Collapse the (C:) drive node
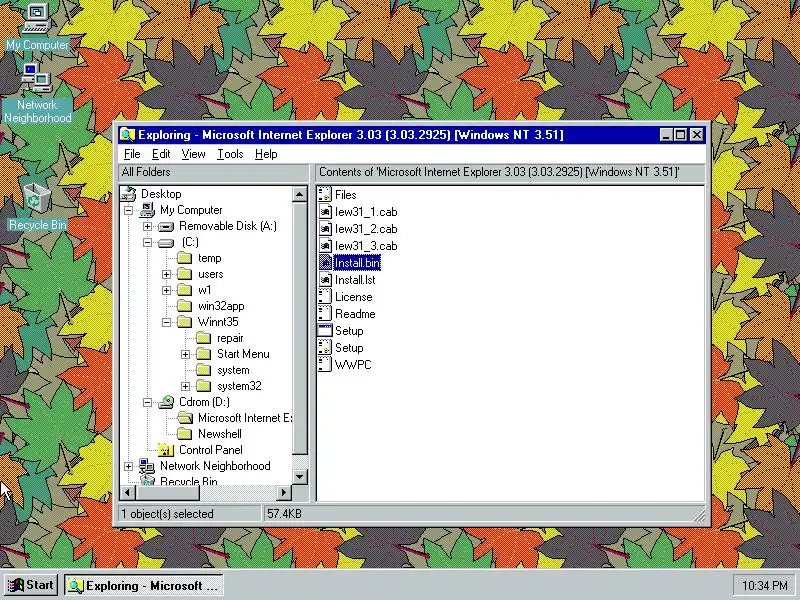The width and height of the screenshot is (800, 600). point(147,242)
